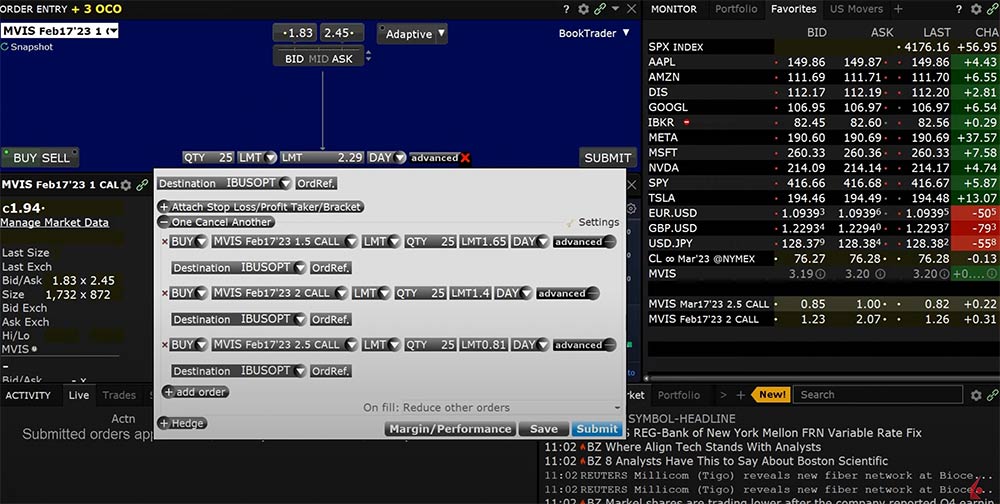1000x504 pixels.
Task: Add news panel tab with plus icon
Action: pos(740,396)
